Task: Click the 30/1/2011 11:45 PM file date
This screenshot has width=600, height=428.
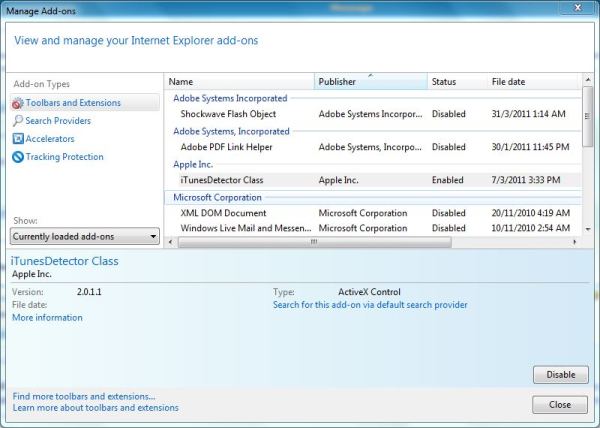Action: coord(530,147)
